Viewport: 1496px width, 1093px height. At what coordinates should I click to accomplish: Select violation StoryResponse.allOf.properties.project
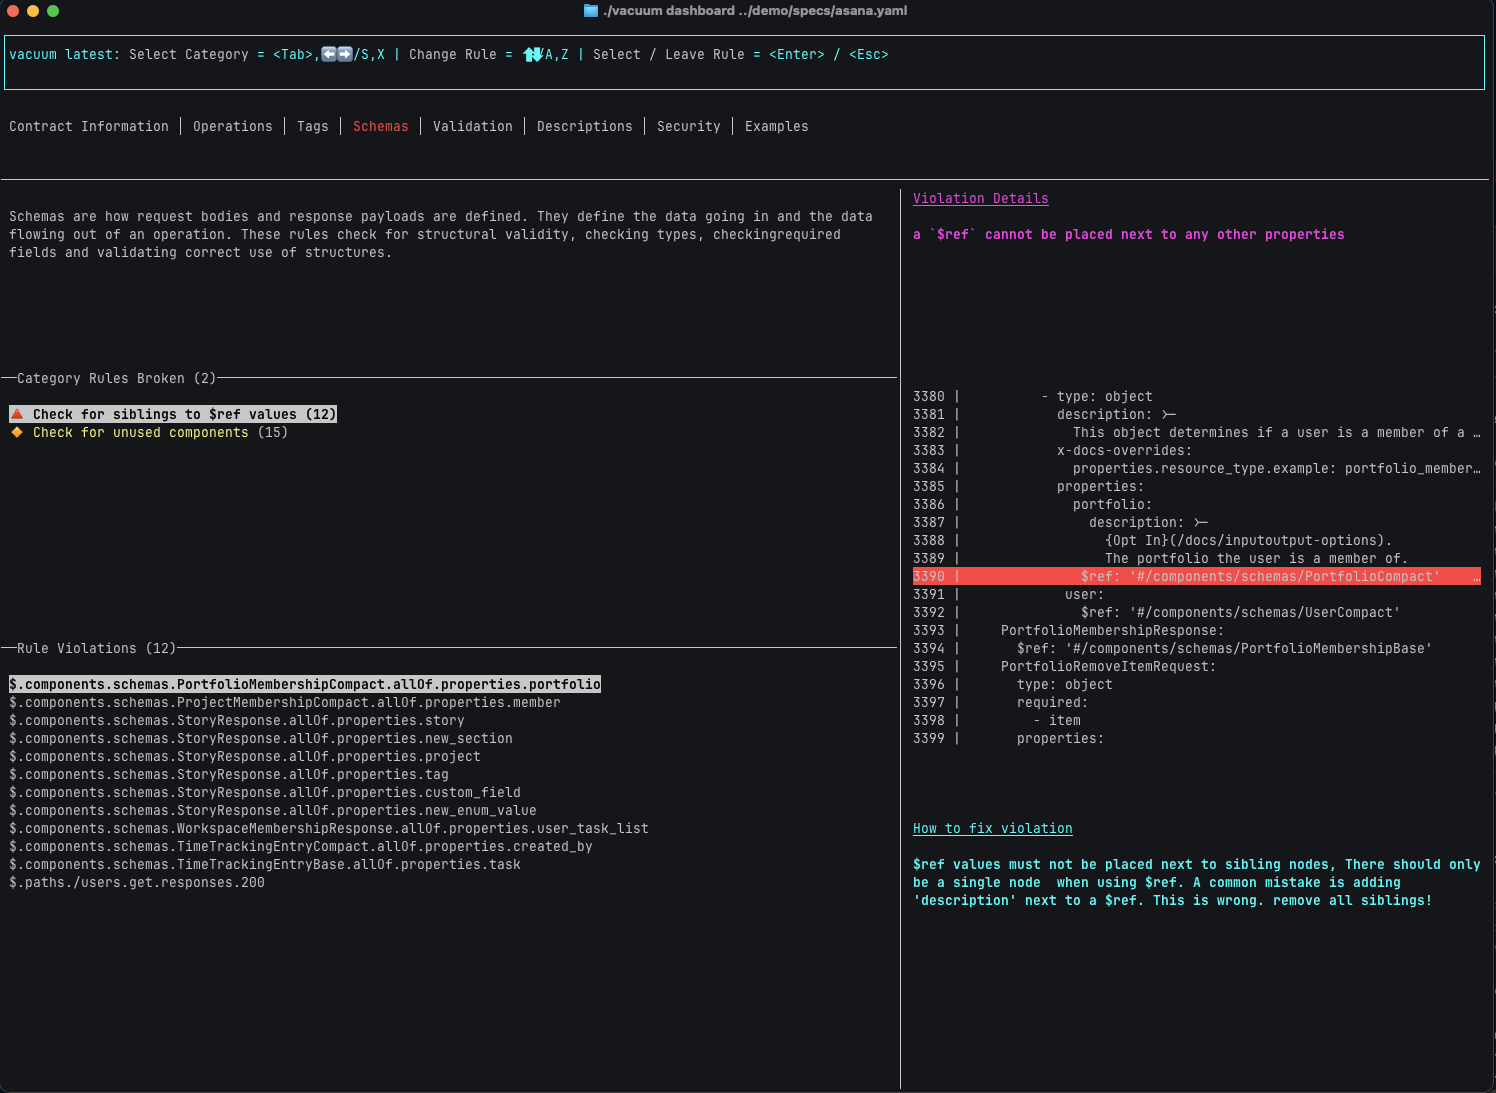[x=245, y=756]
